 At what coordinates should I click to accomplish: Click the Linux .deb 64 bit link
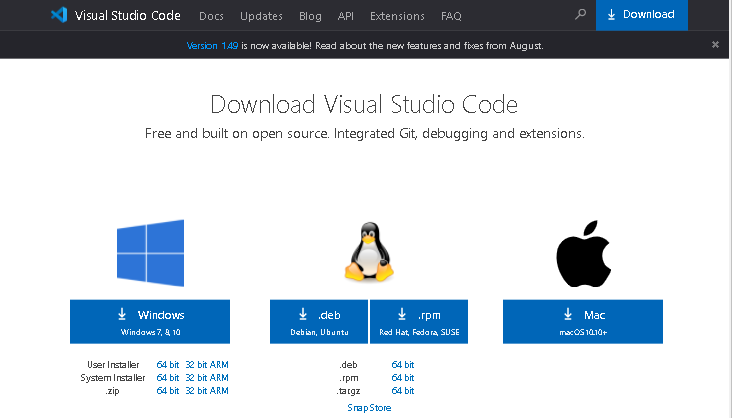403,365
